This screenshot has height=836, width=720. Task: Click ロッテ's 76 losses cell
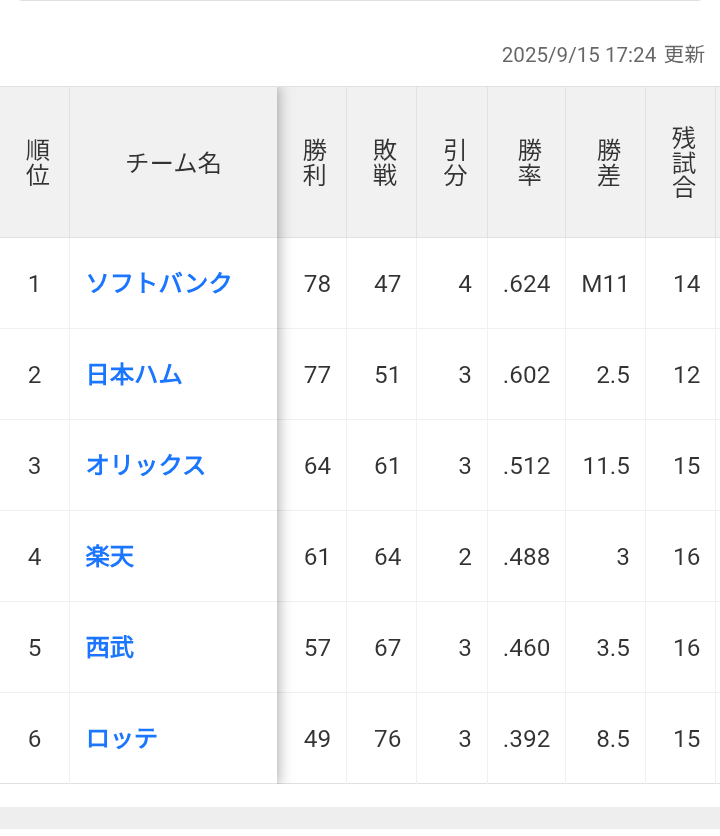tap(387, 739)
